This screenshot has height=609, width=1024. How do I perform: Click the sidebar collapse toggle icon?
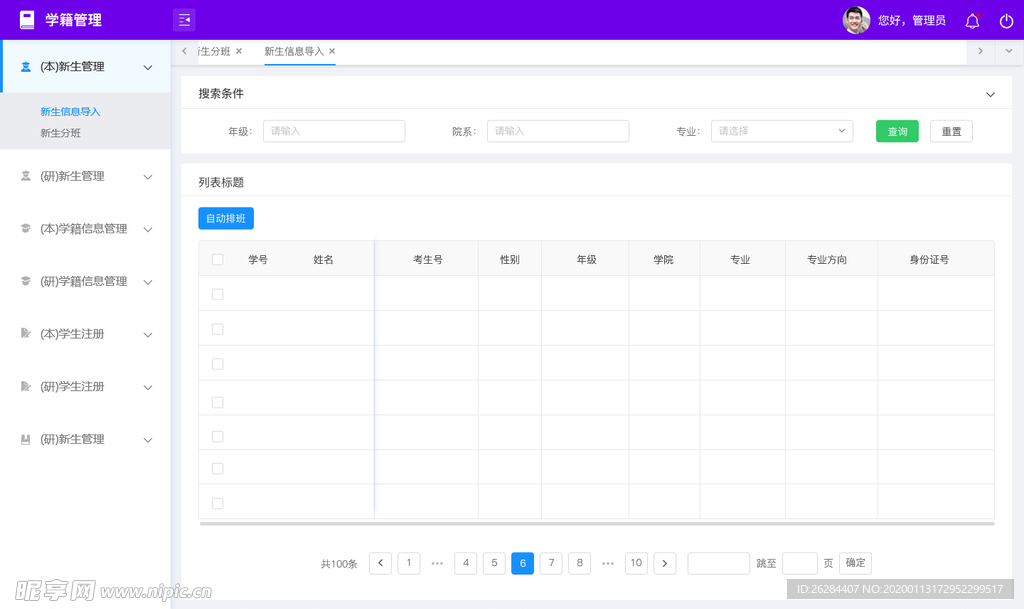point(184,20)
